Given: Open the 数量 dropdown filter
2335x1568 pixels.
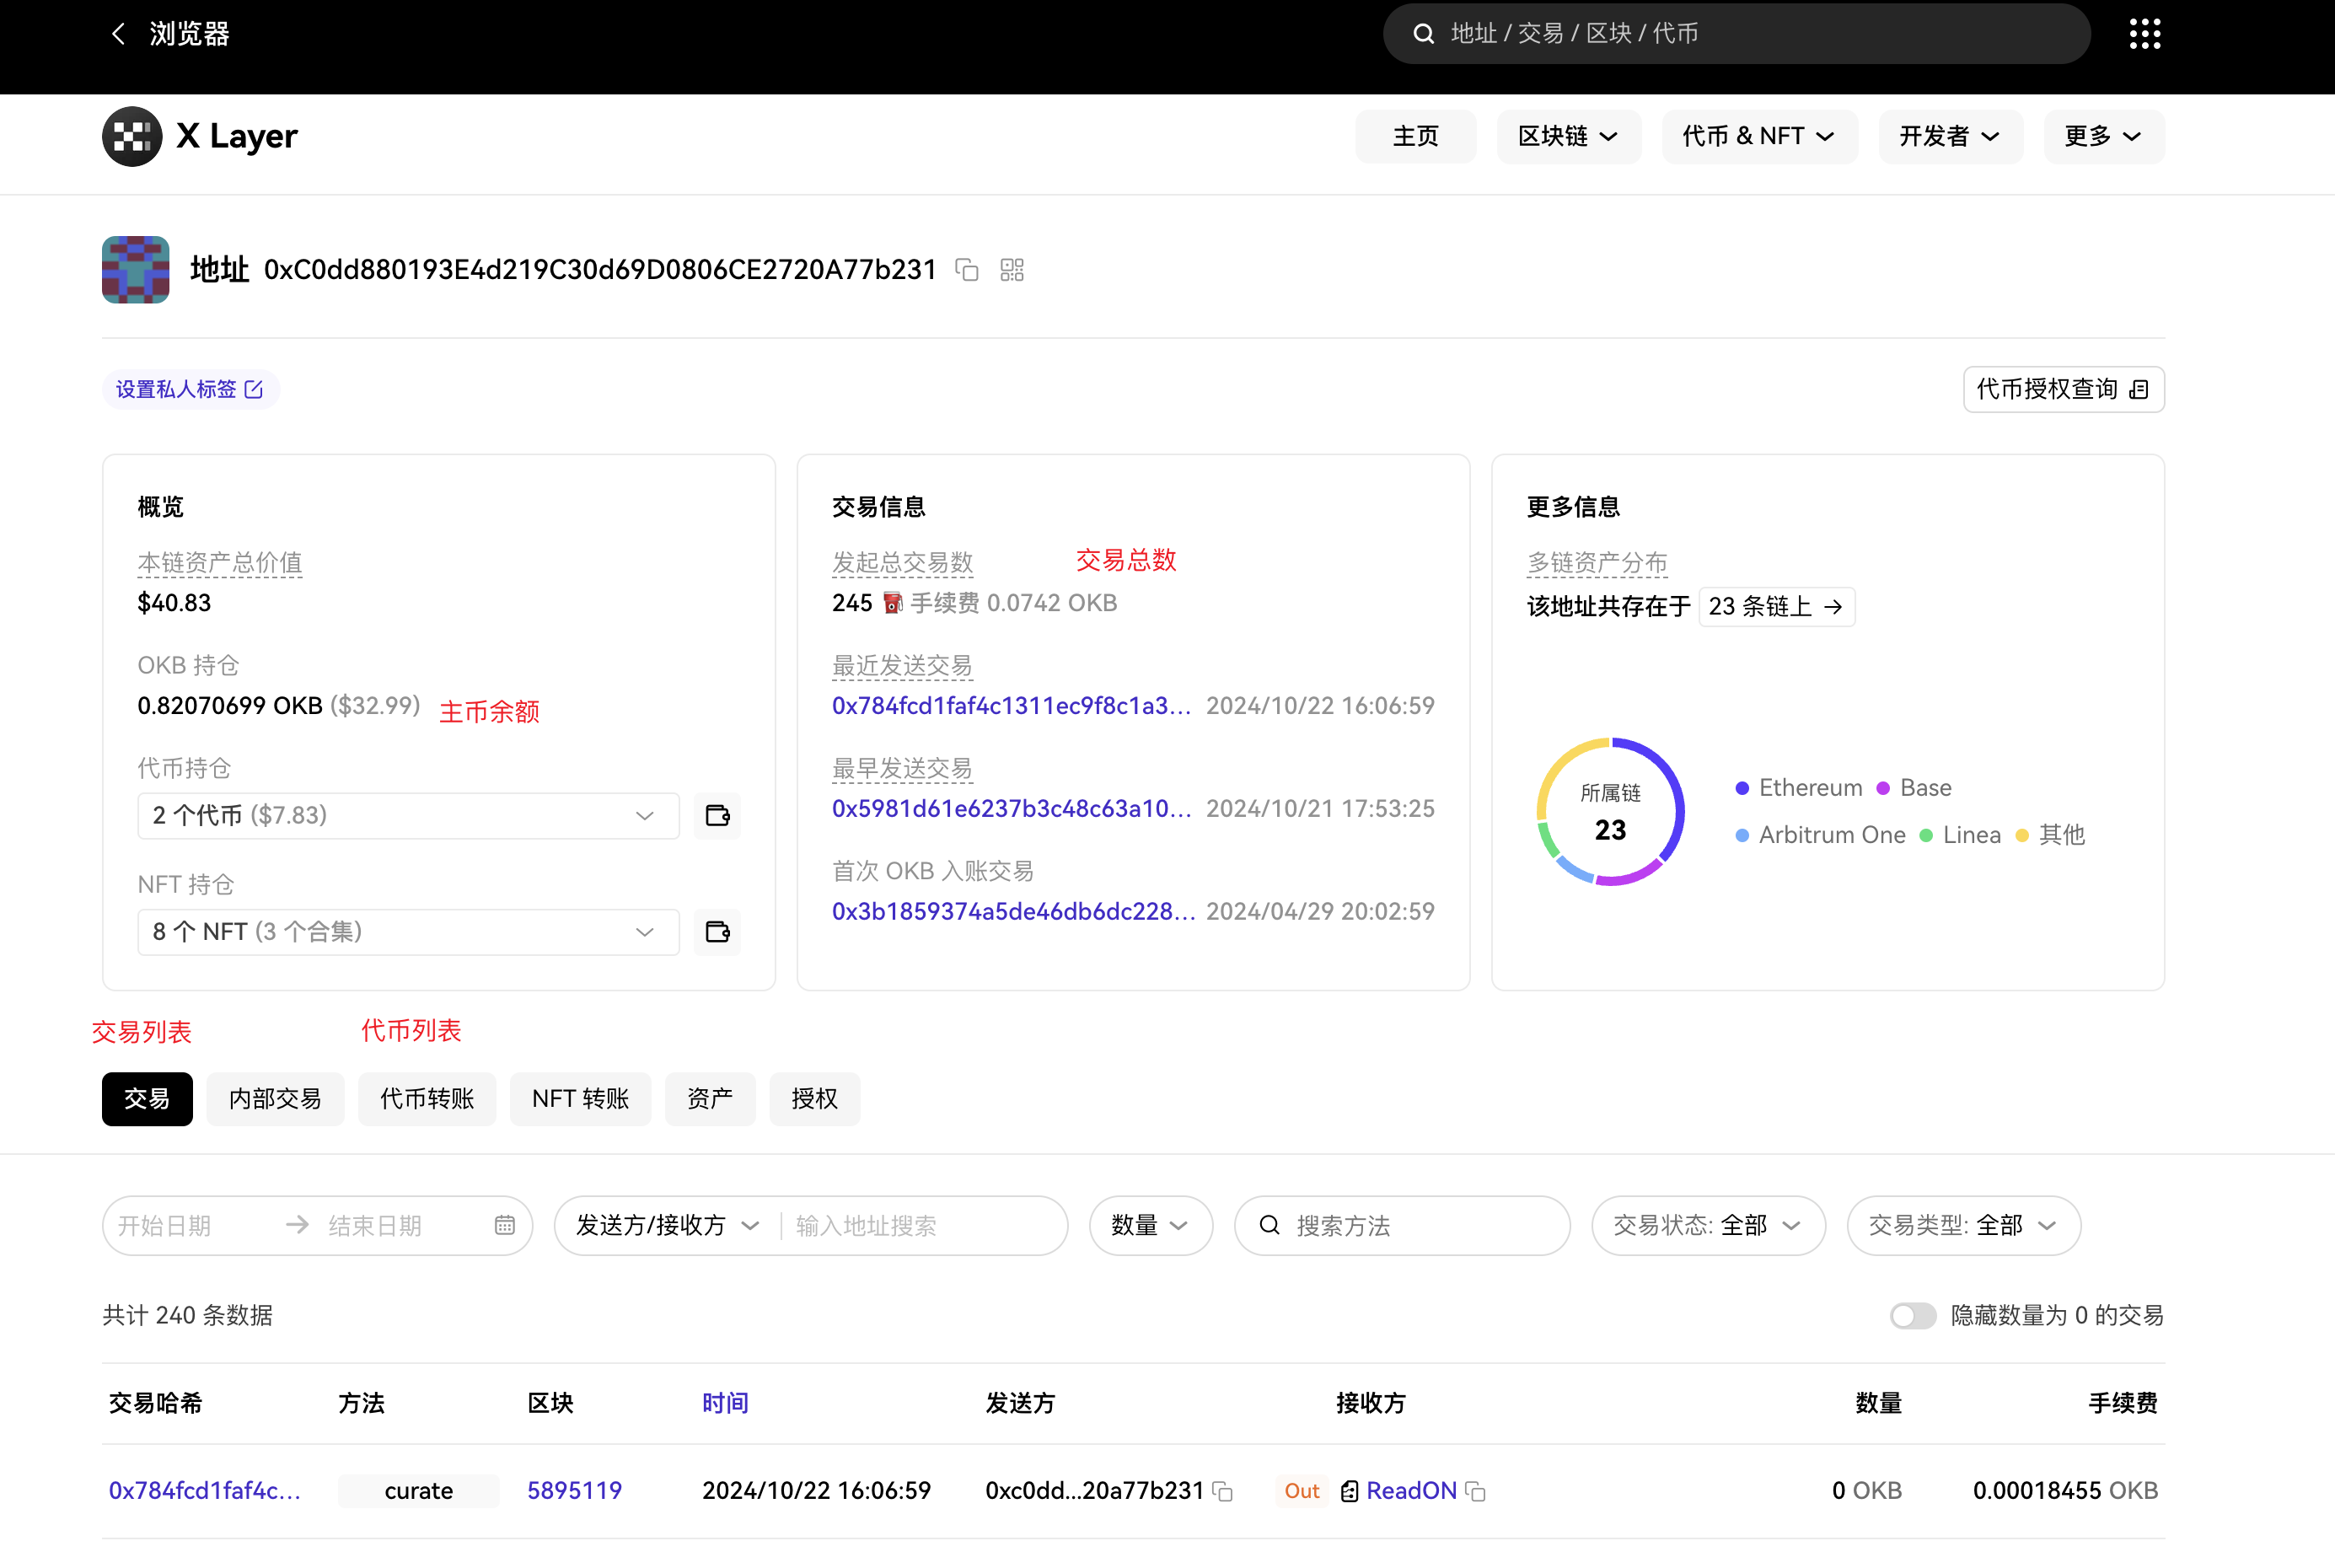Looking at the screenshot, I should click(x=1150, y=1225).
